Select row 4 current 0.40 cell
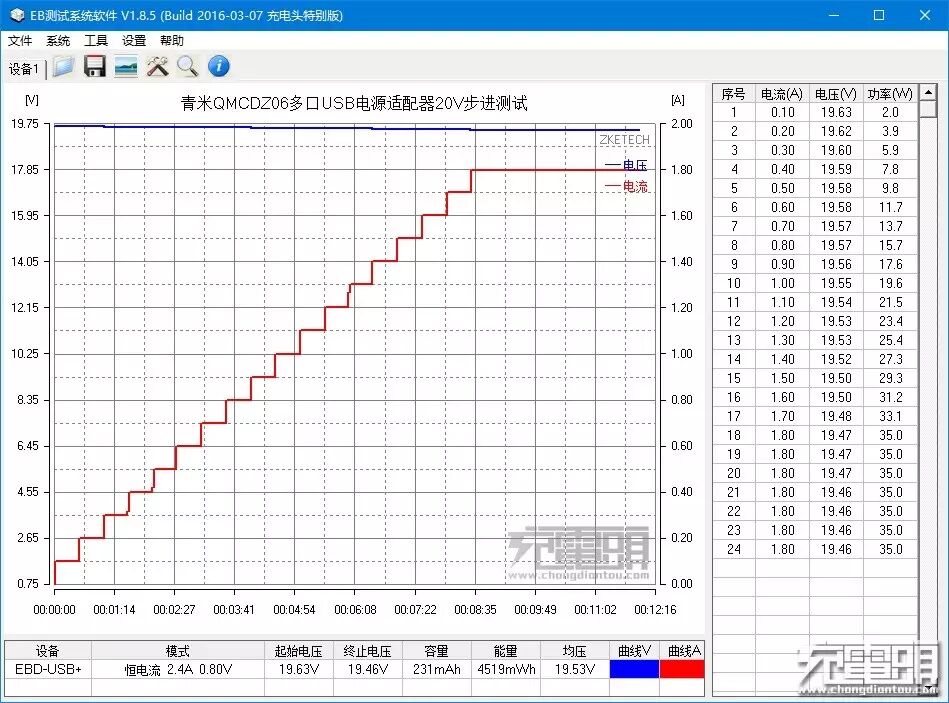The height and width of the screenshot is (703, 949). (782, 169)
